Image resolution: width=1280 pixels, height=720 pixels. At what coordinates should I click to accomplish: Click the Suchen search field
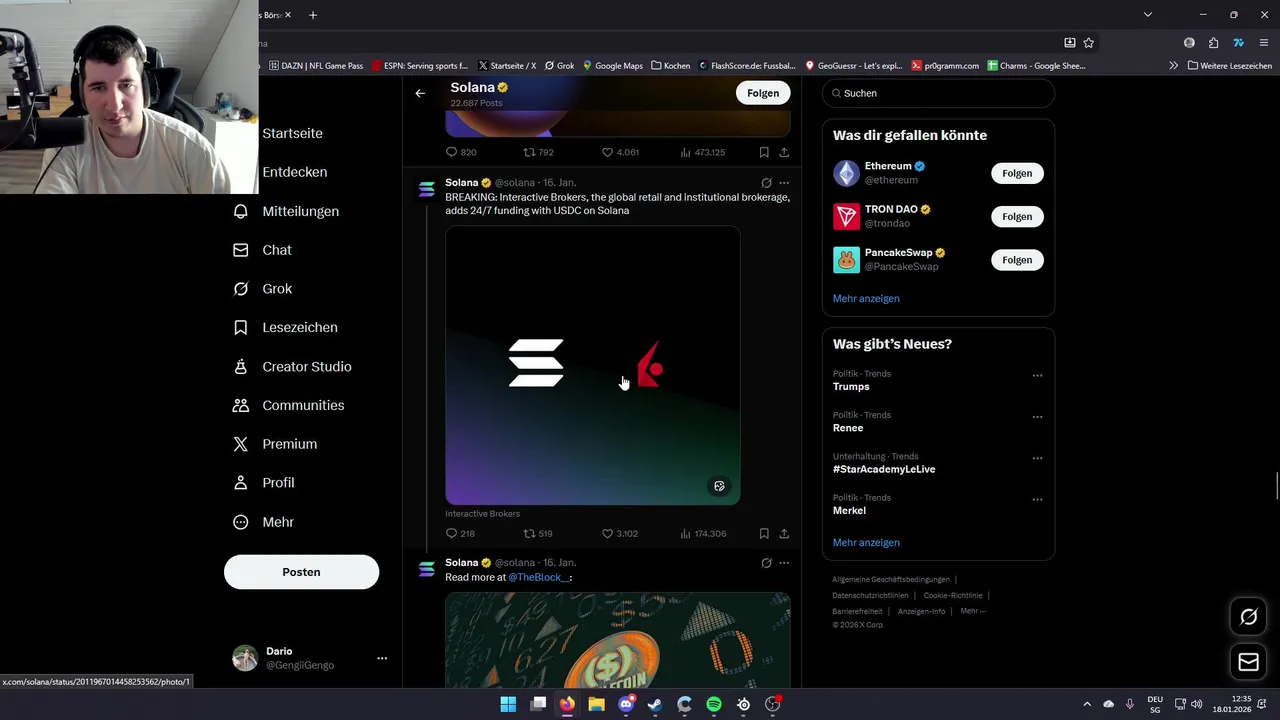point(938,93)
